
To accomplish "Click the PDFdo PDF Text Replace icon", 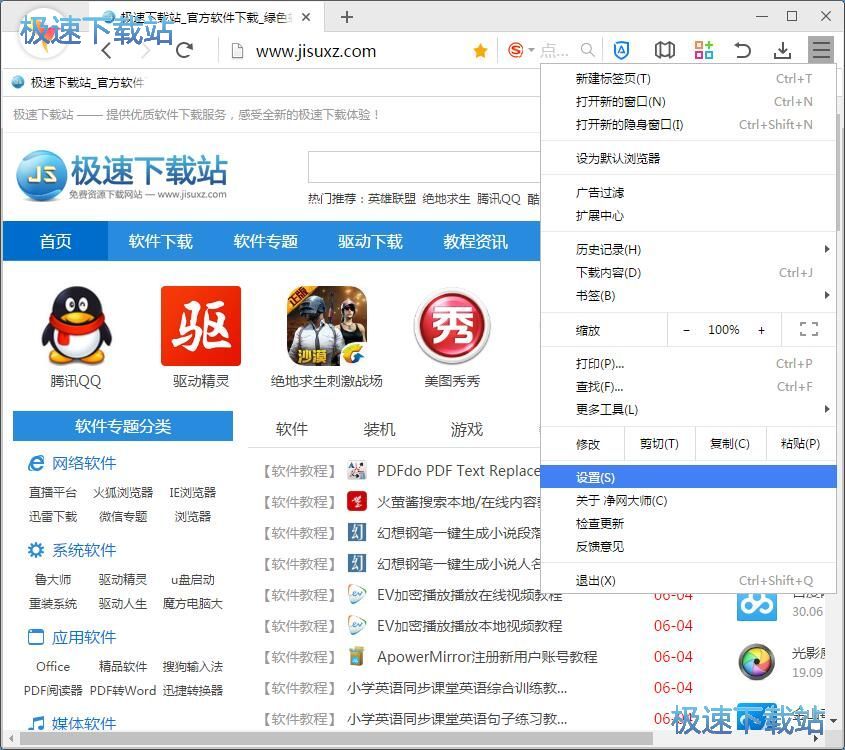I will (357, 471).
